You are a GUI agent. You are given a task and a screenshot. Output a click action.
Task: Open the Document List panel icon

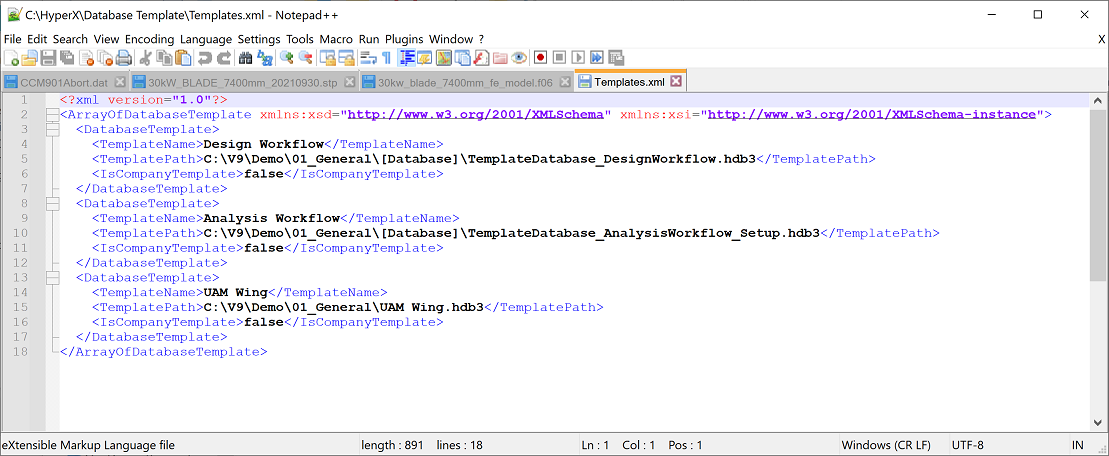pos(463,57)
